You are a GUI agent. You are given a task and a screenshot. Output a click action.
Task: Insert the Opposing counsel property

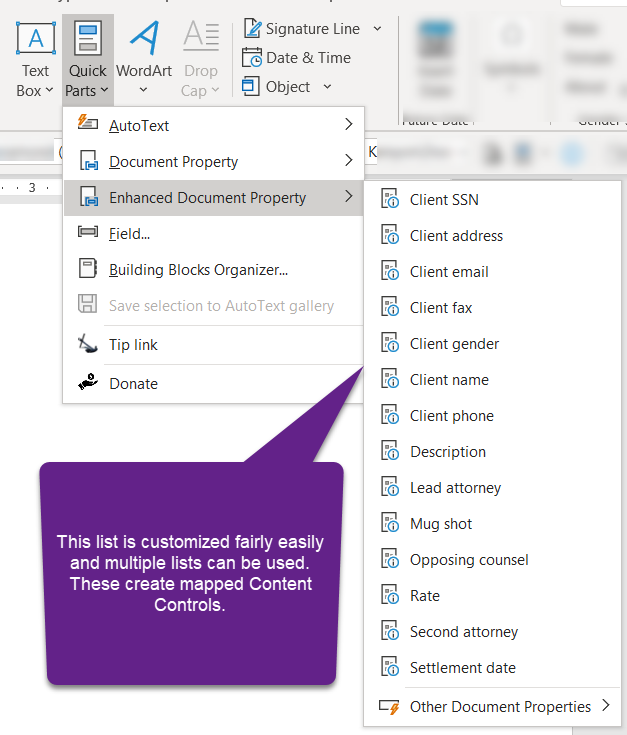tap(493, 560)
